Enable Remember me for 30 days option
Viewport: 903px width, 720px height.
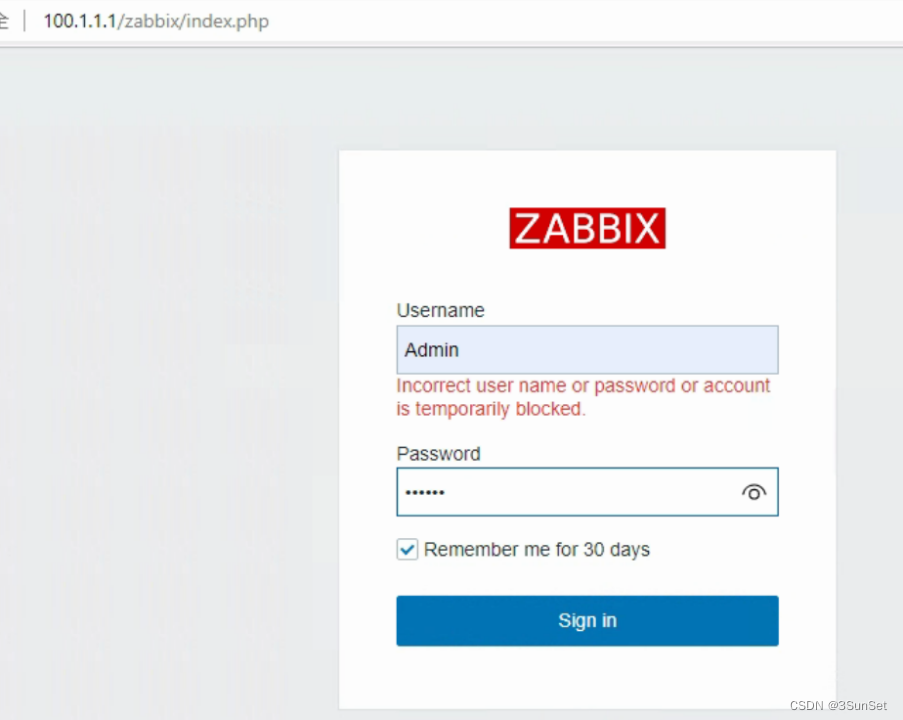point(407,549)
